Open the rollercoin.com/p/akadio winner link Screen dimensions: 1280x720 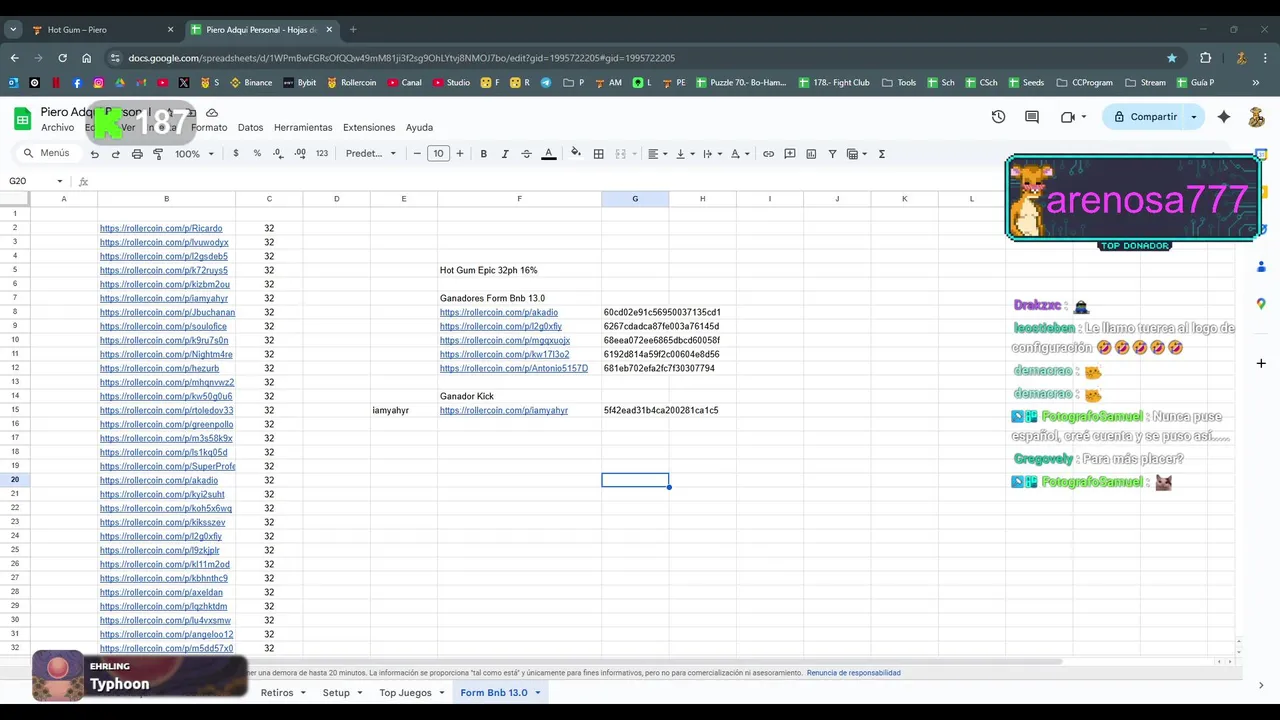499,313
